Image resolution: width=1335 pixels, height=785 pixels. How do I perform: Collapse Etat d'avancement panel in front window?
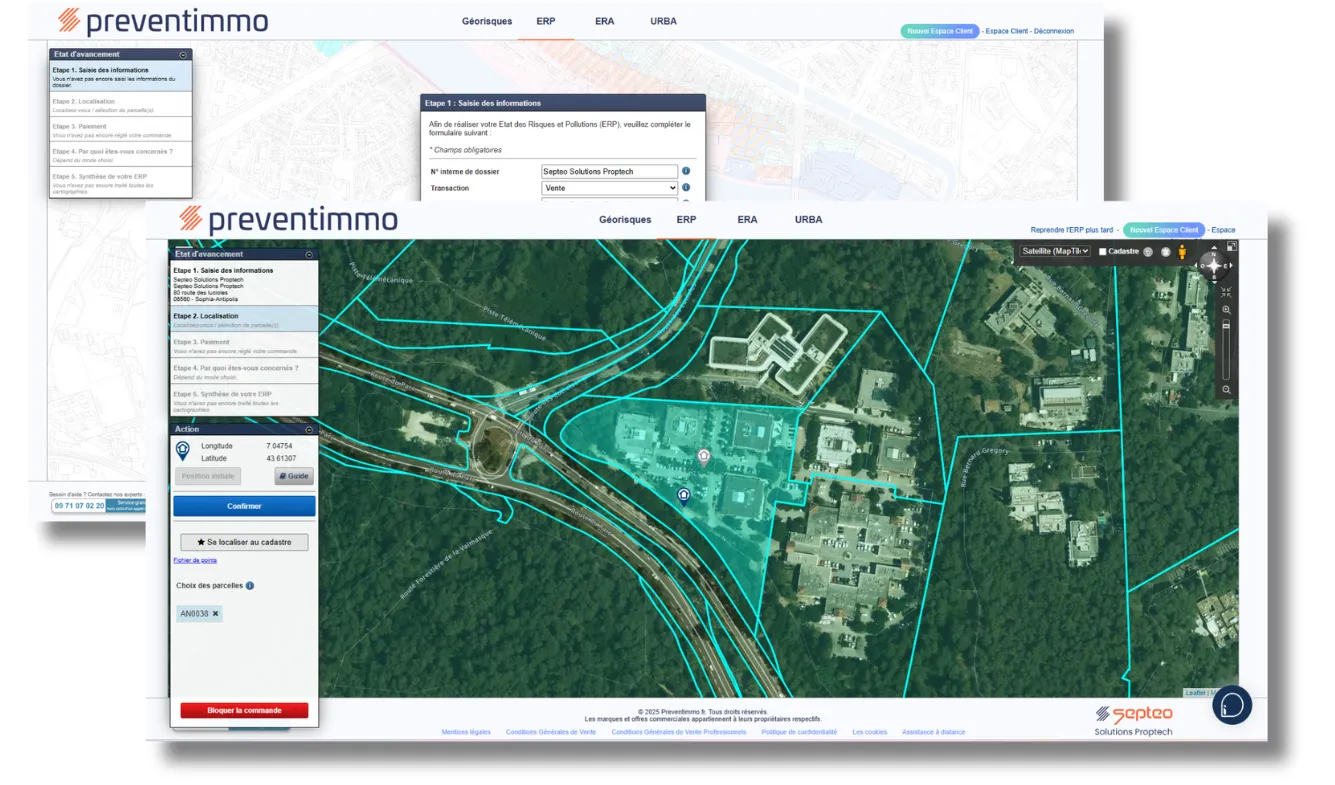pyautogui.click(x=309, y=254)
